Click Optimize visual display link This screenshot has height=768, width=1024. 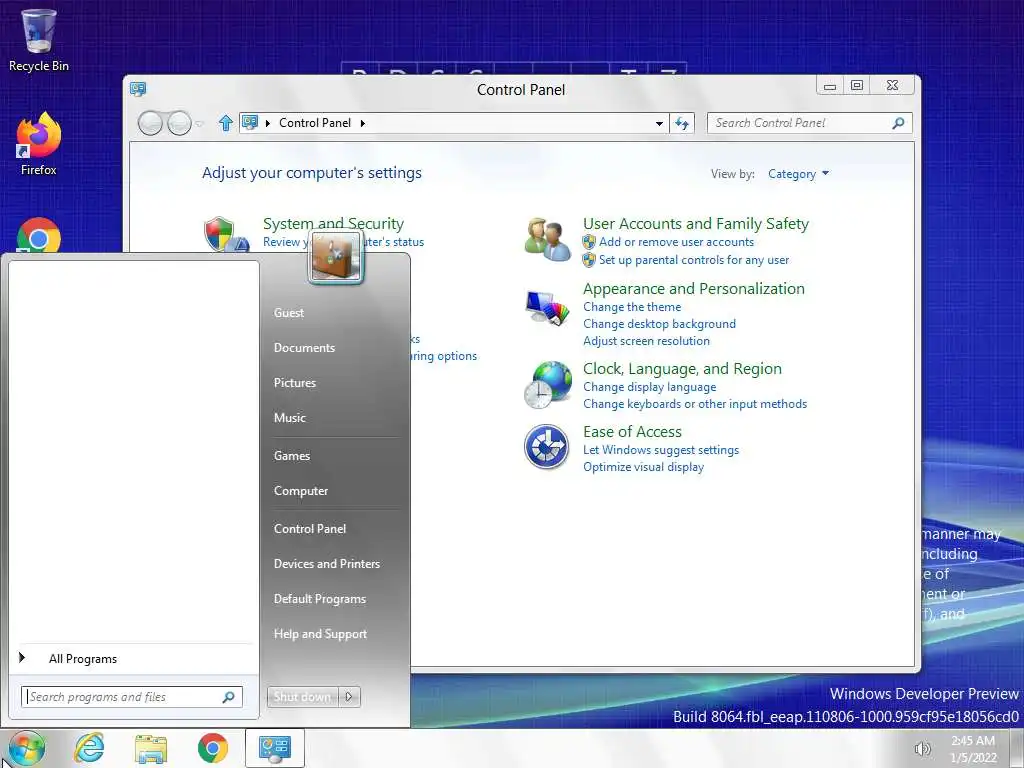643,467
